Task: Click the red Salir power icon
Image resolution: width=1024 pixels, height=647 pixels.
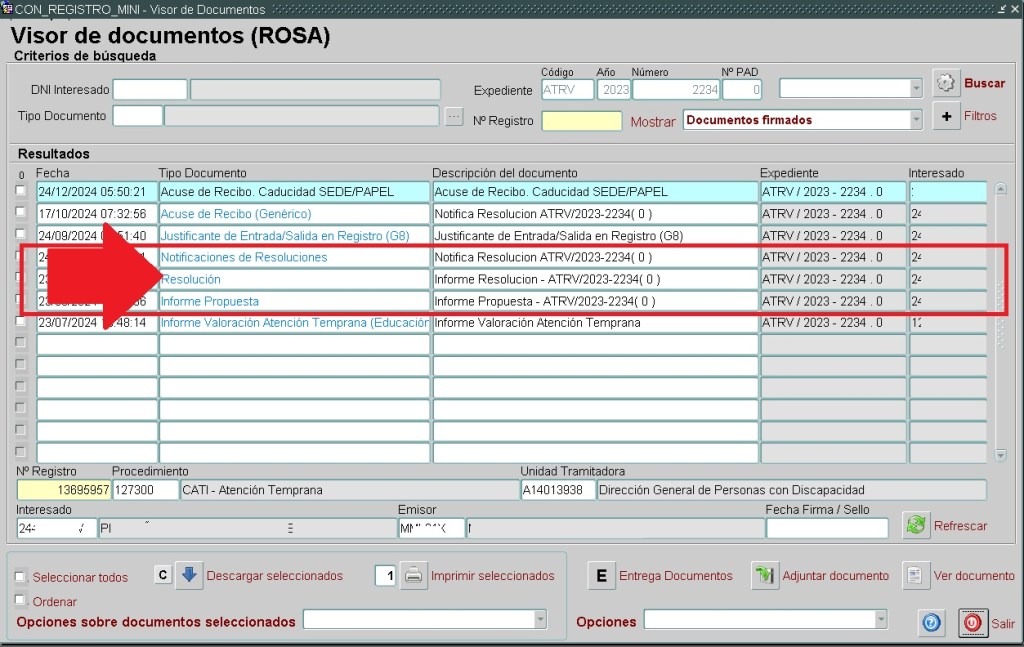Action: tap(972, 623)
